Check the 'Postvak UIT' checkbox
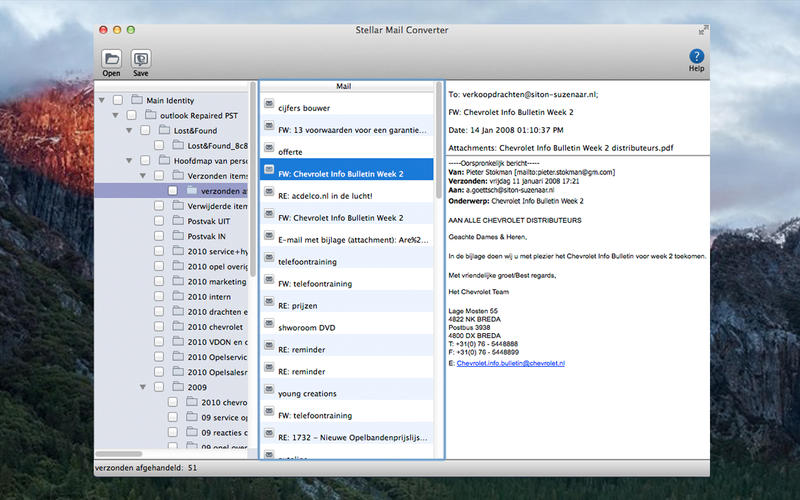 click(x=159, y=221)
